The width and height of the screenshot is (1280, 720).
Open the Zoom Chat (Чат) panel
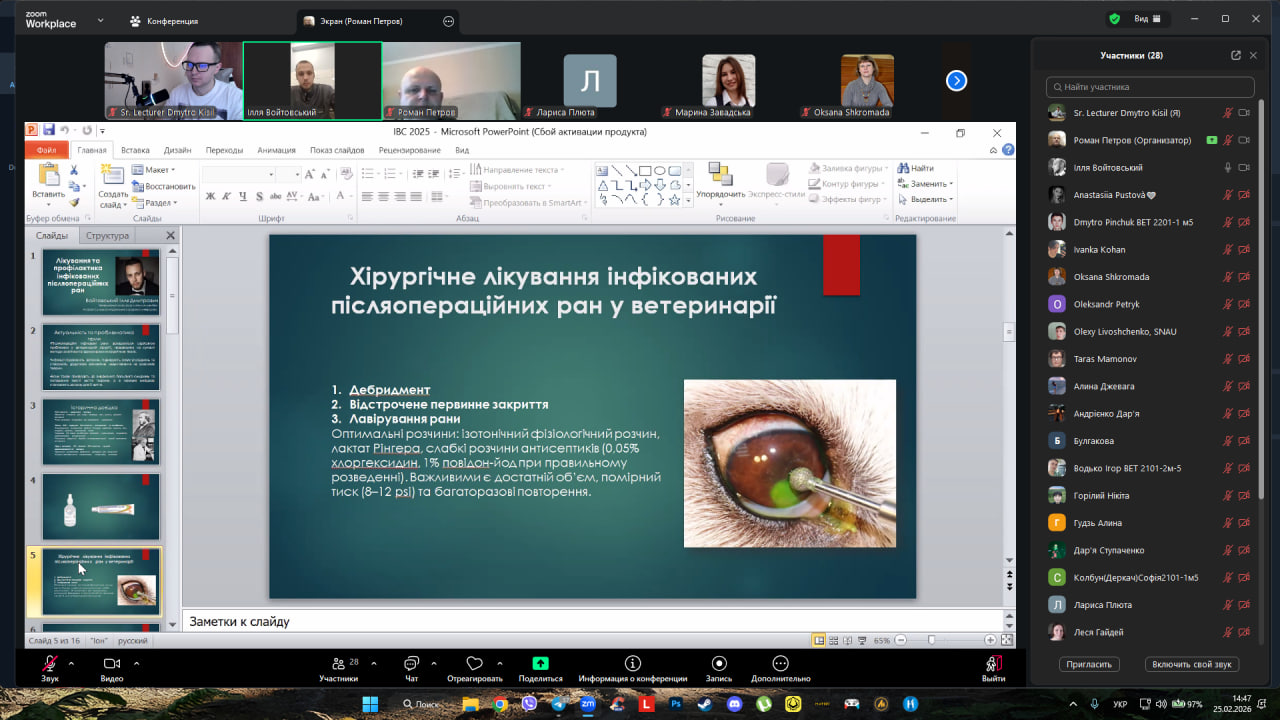click(x=411, y=664)
